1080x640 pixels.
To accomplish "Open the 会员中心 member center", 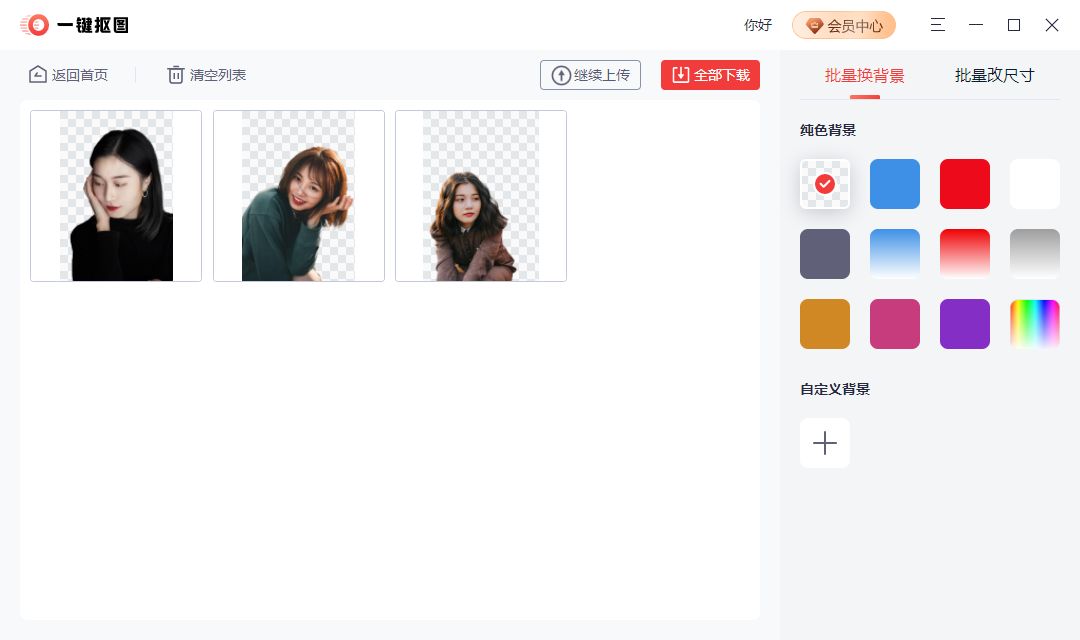I will 844,25.
